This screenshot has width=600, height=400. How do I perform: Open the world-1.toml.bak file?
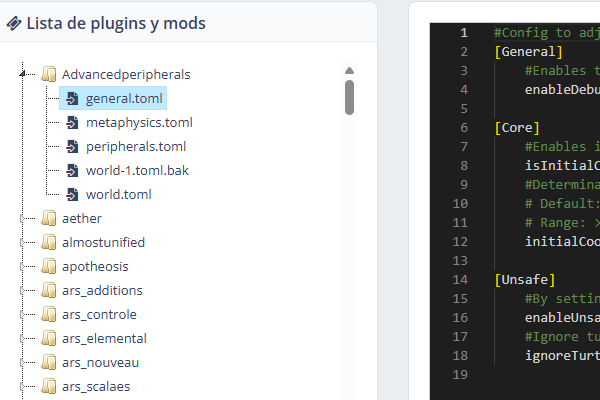[137, 170]
